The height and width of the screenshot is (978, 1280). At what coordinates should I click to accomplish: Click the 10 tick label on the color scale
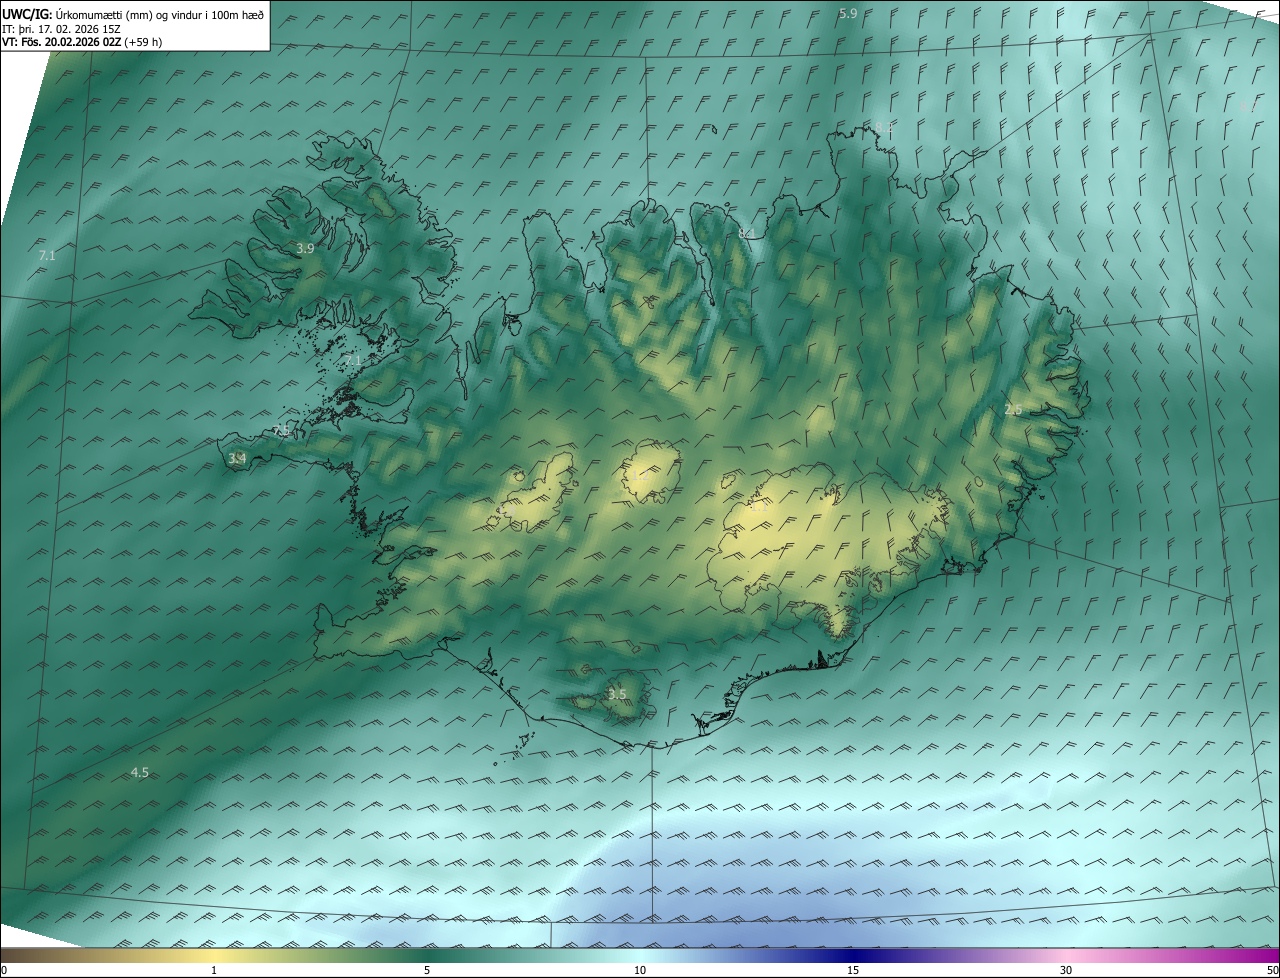640,970
